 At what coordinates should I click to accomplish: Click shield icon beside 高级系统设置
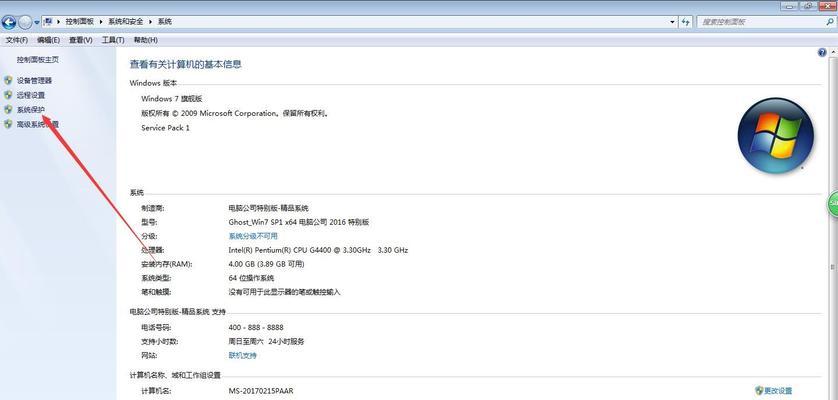pos(8,124)
